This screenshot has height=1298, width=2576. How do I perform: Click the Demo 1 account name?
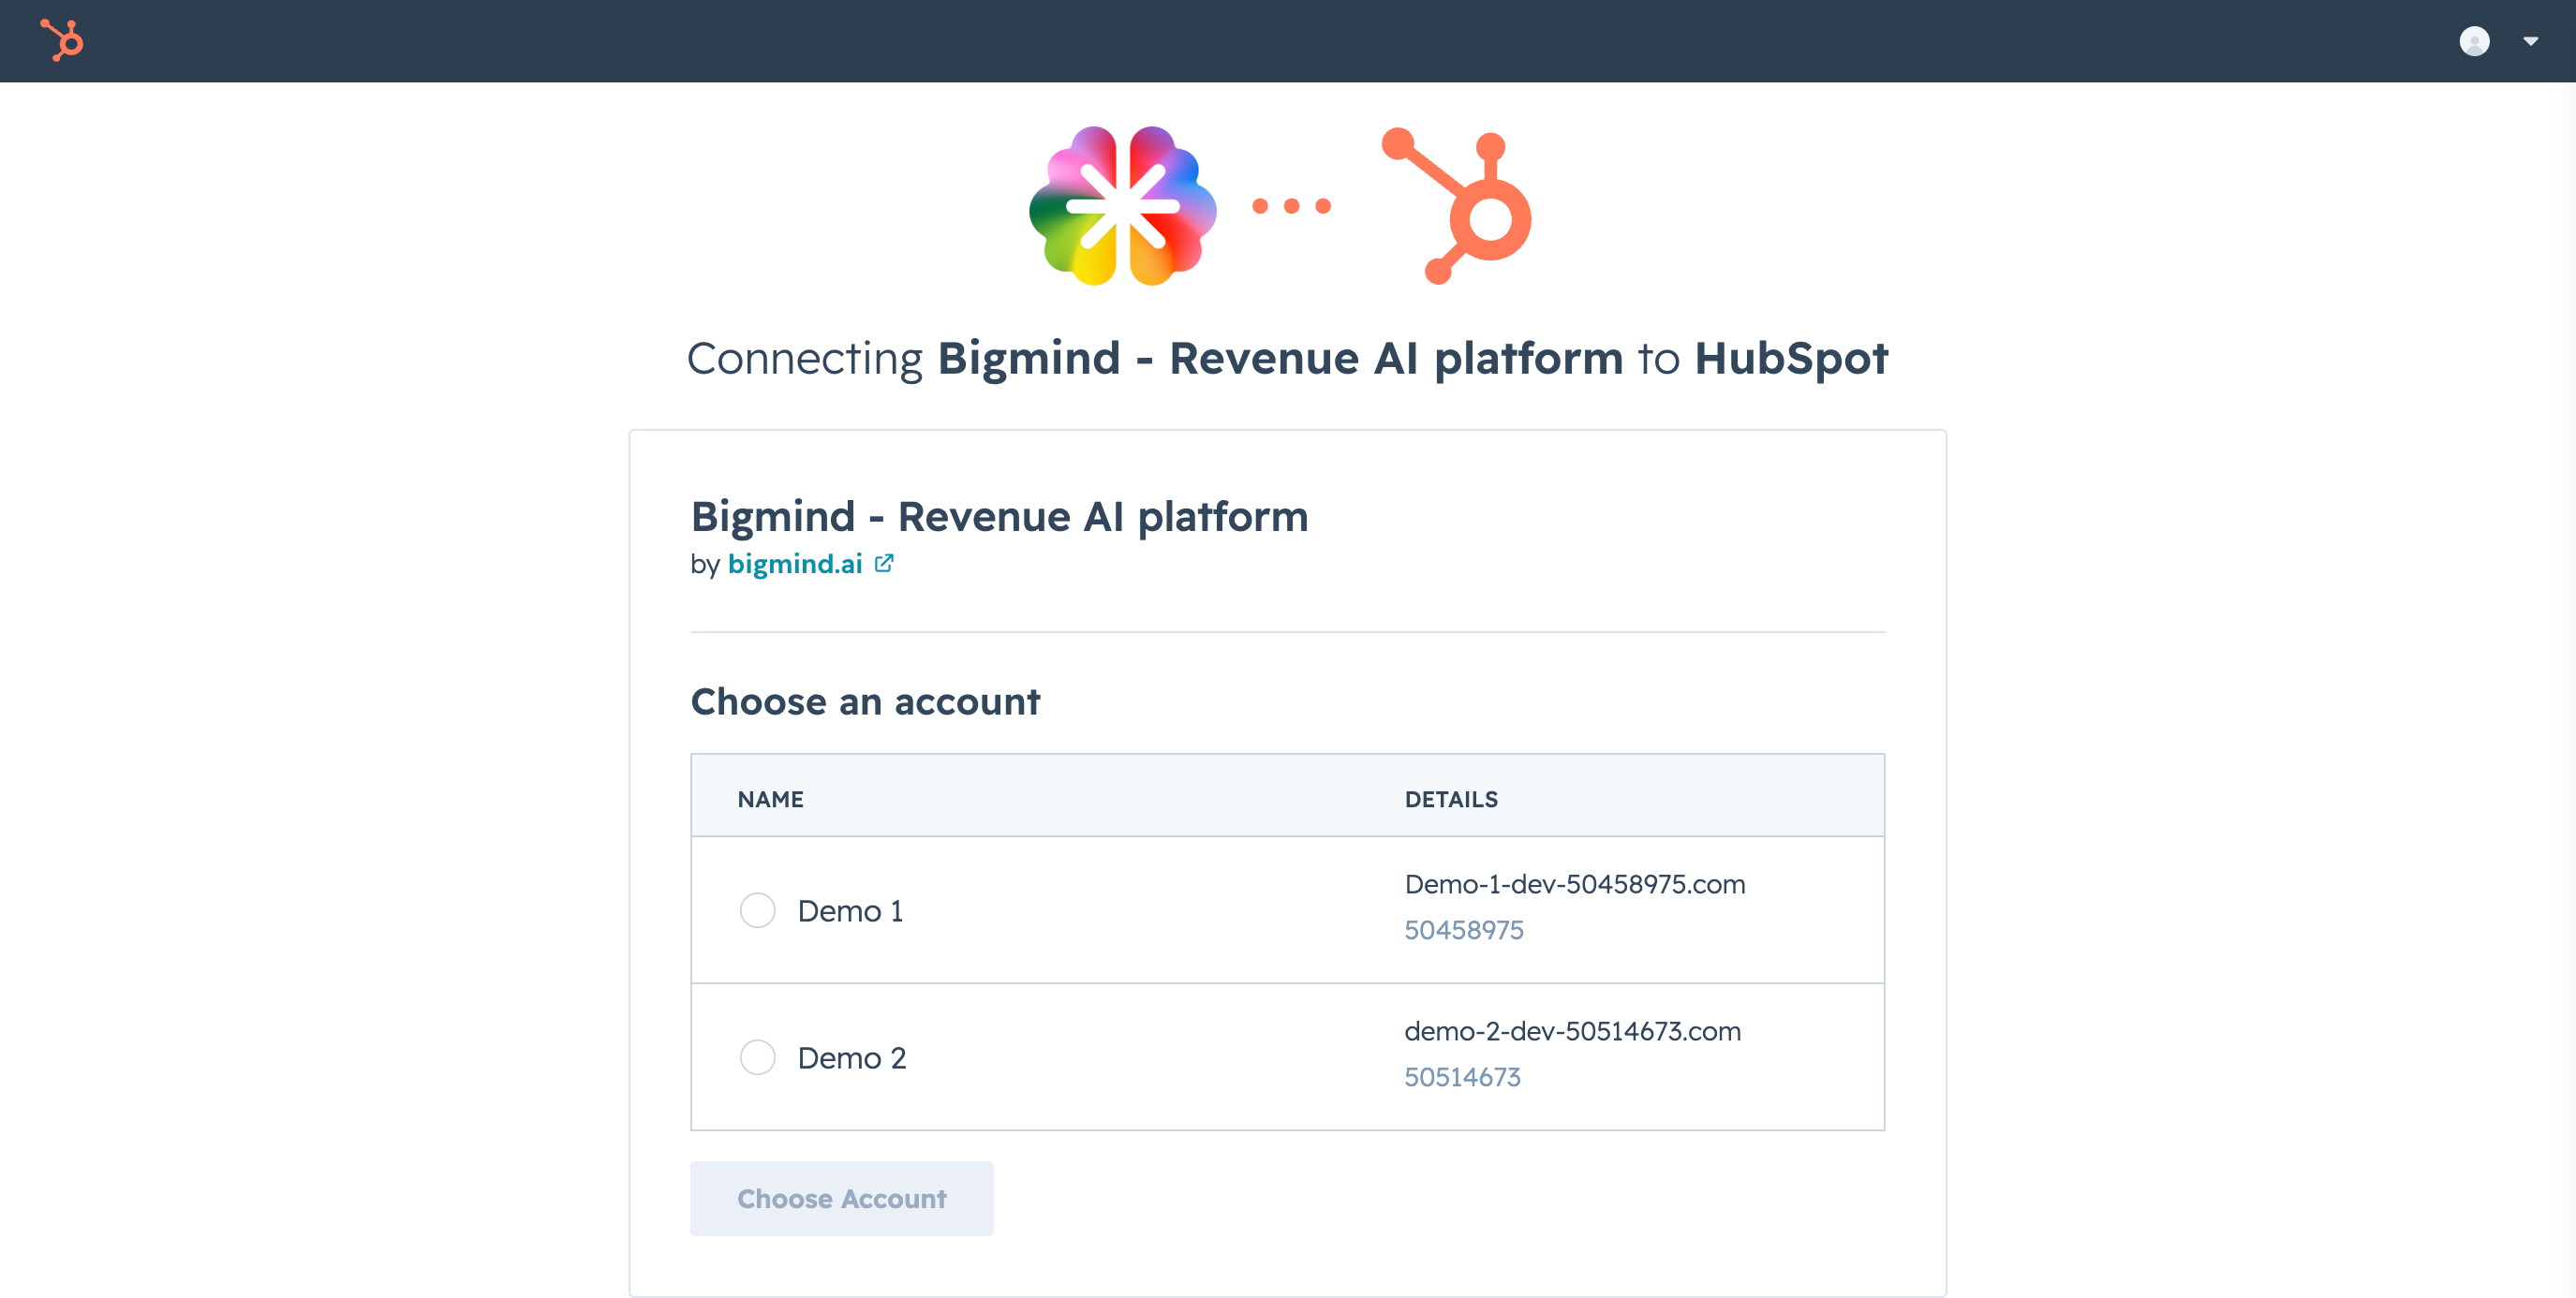click(x=850, y=911)
